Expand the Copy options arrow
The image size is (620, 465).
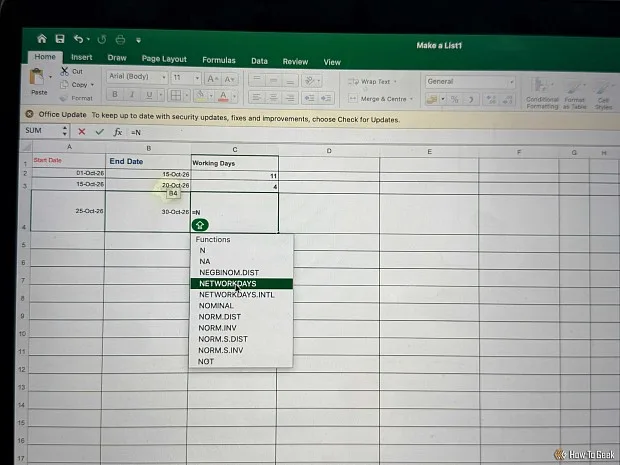92,85
